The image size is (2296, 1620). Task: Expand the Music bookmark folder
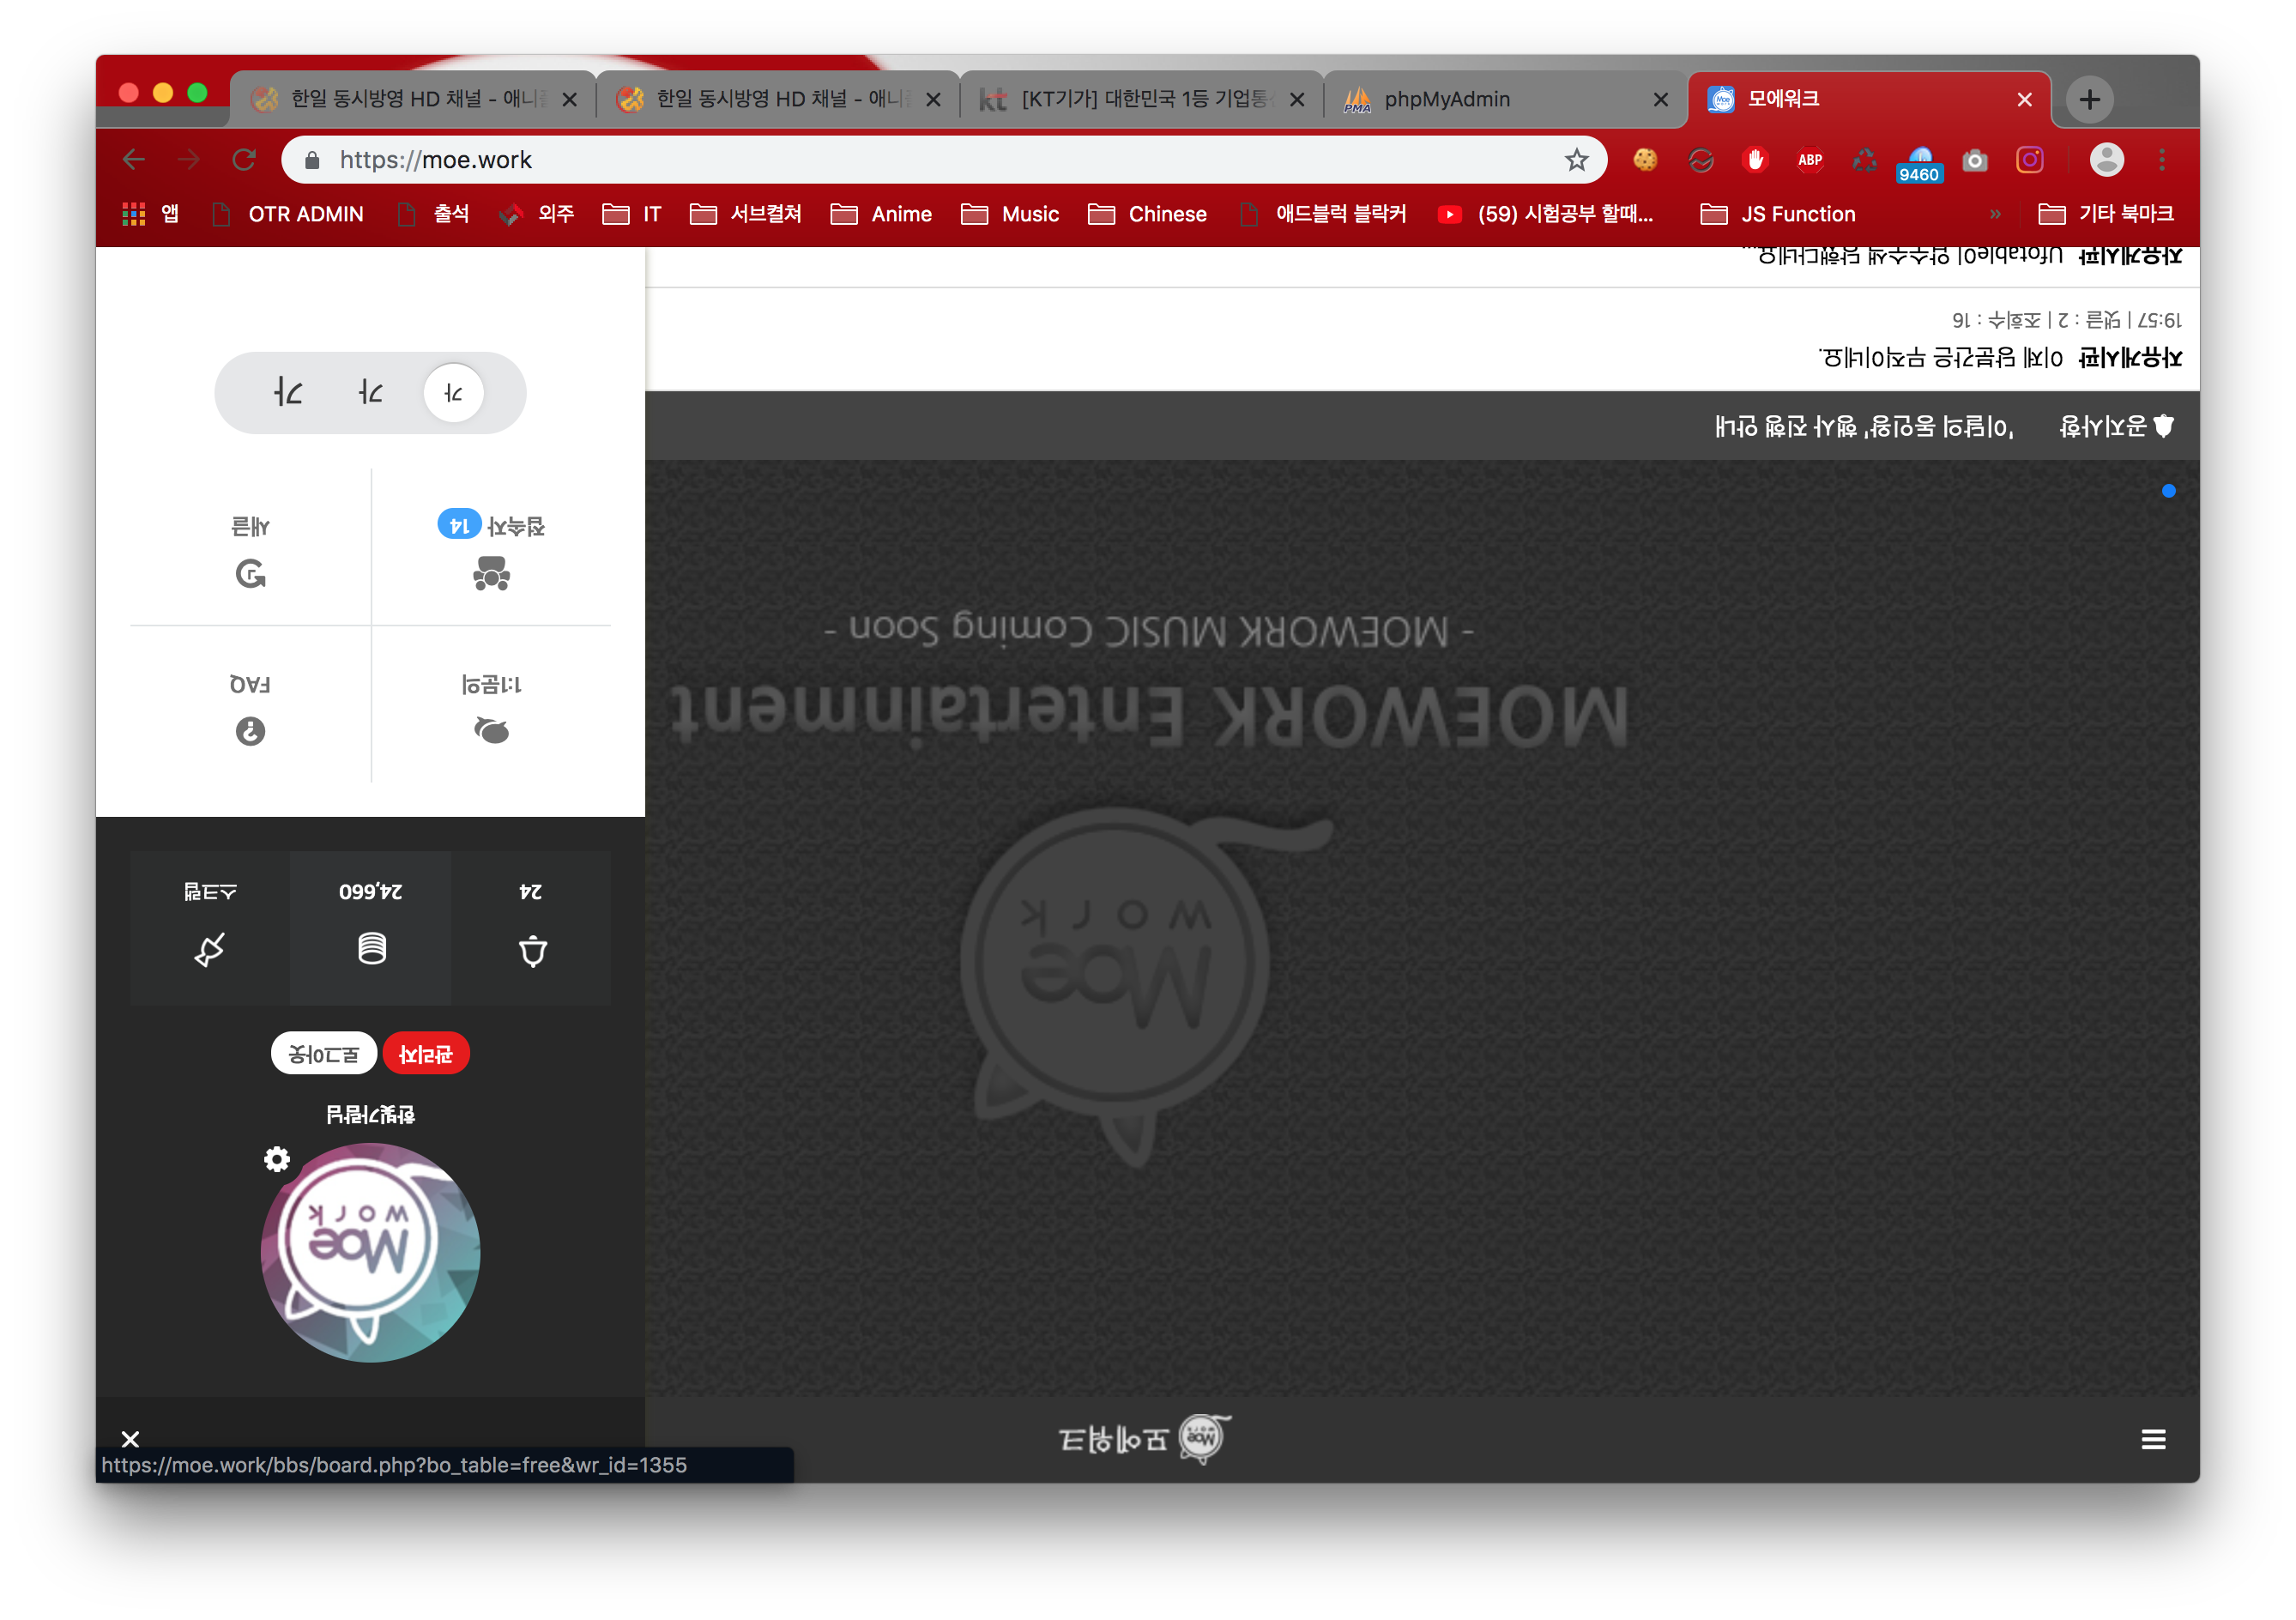click(x=1010, y=214)
